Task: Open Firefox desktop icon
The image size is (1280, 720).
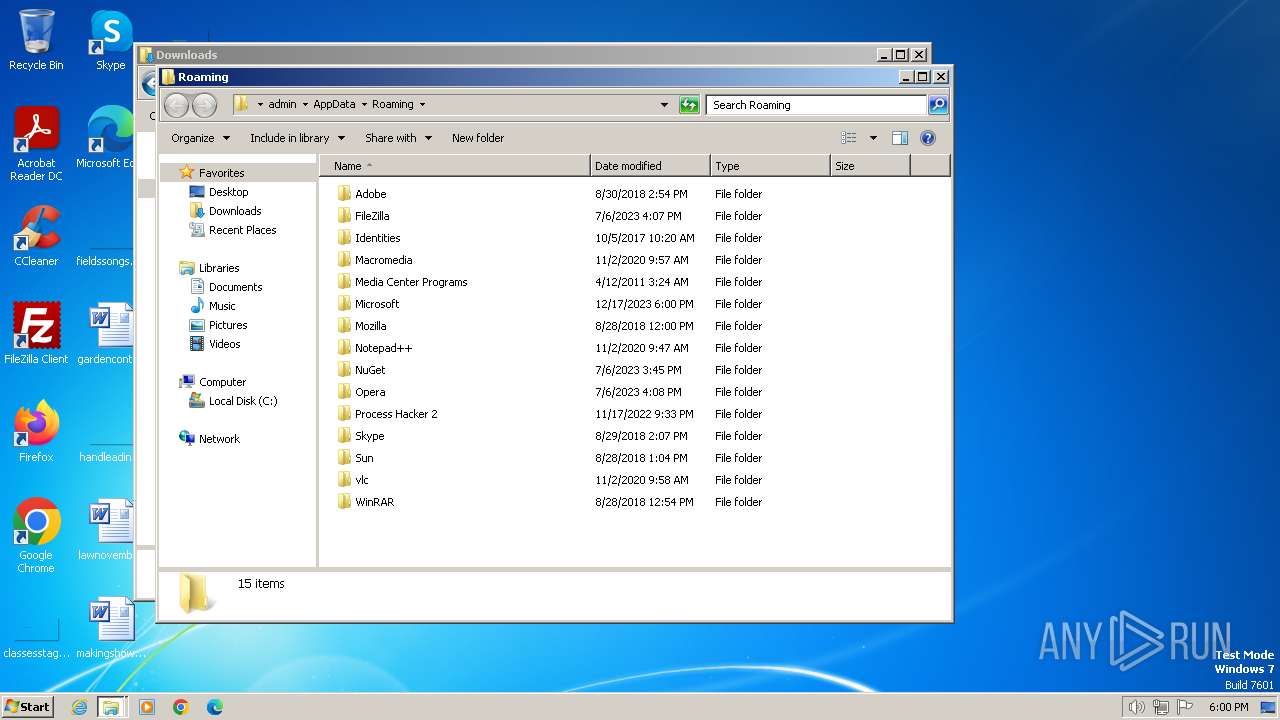Action: tap(36, 432)
